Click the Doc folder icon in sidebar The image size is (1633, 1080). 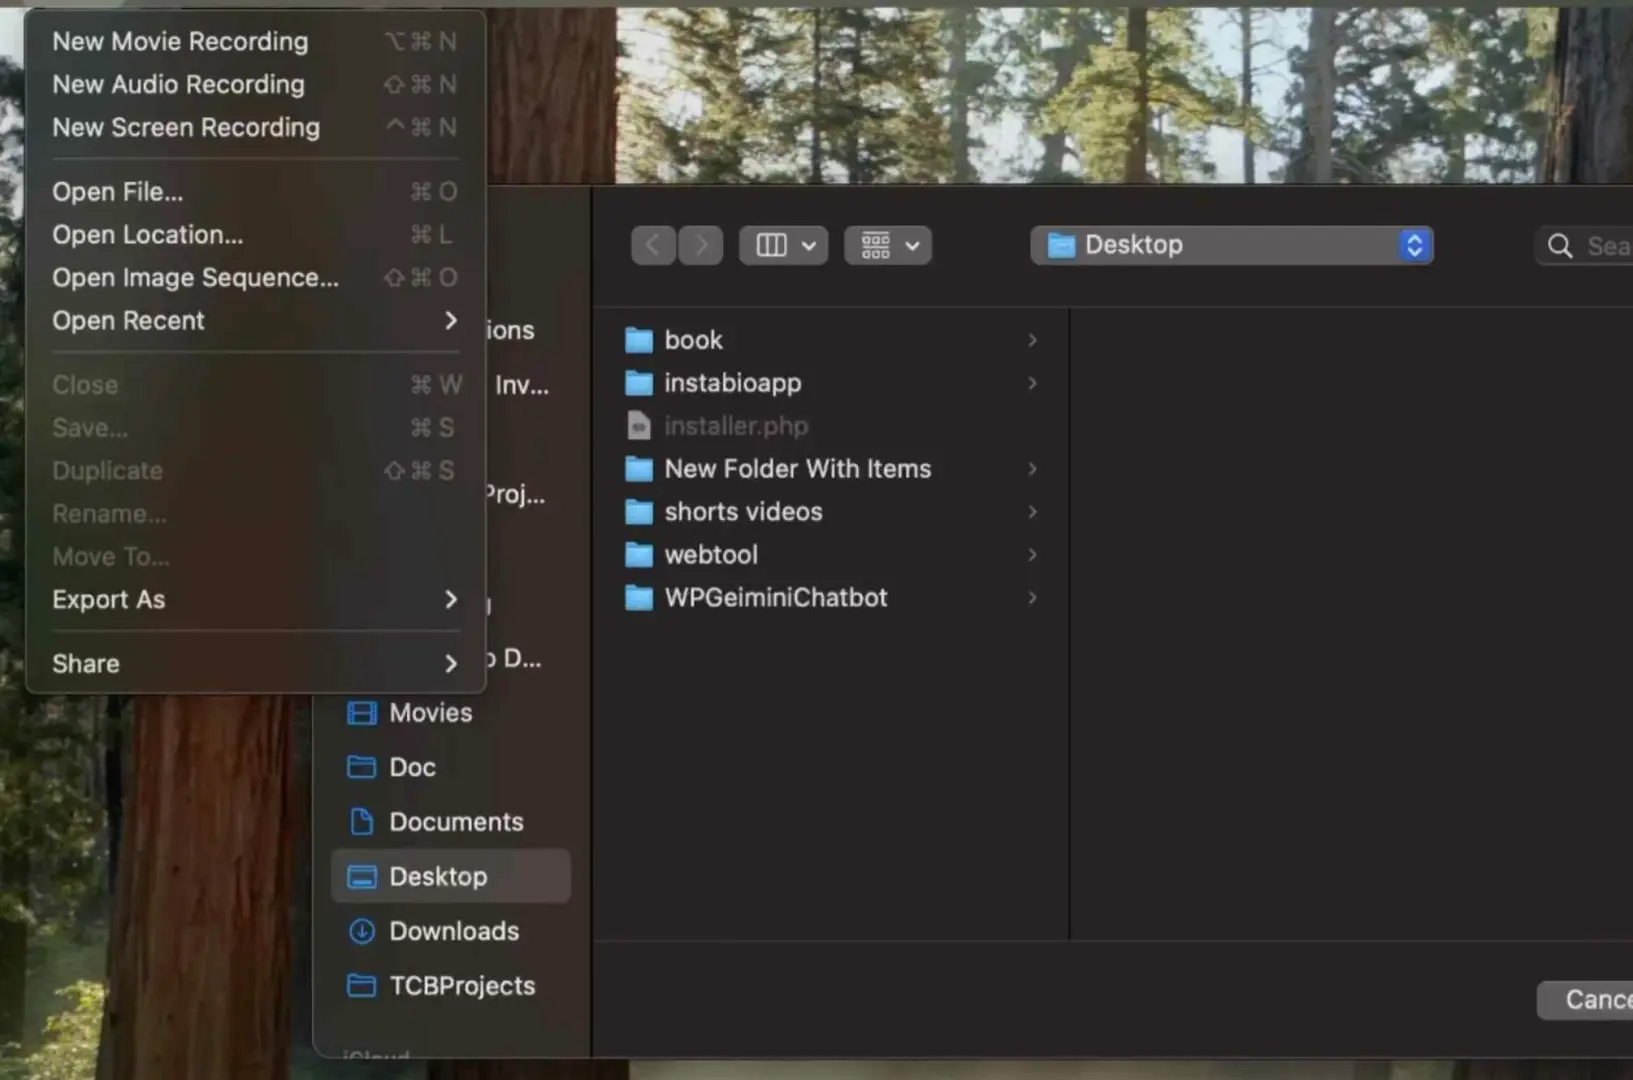[361, 767]
